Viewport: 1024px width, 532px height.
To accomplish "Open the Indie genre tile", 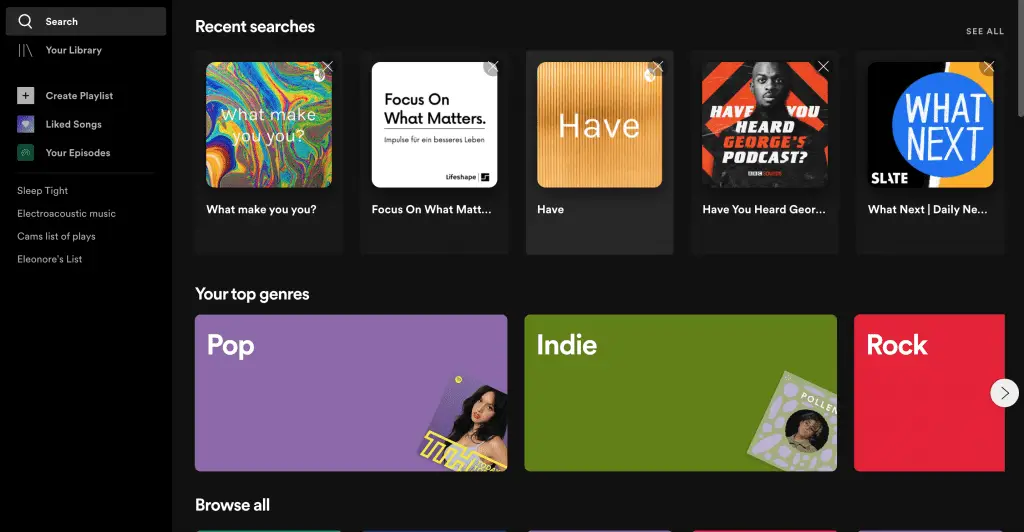I will [x=680, y=393].
